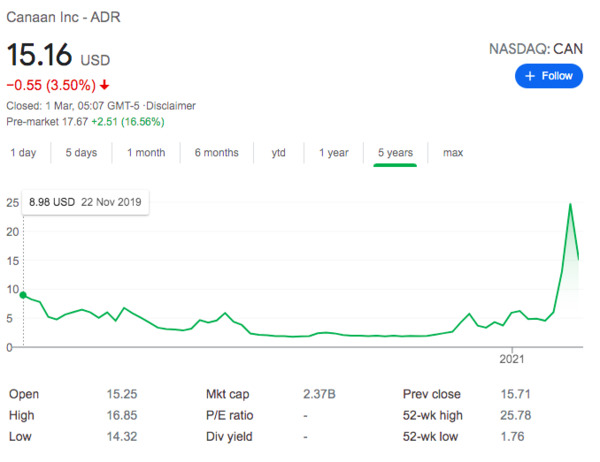This screenshot has width=600, height=462.
Task: Click the 52-wk high label
Action: [x=432, y=415]
